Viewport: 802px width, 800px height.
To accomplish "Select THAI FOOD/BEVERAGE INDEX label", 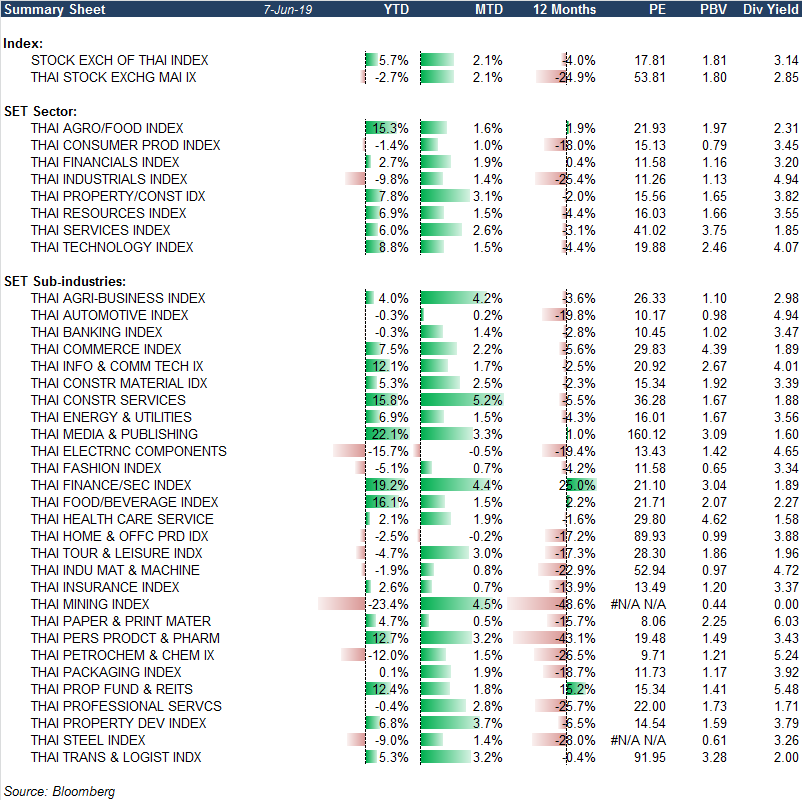I will (125, 502).
